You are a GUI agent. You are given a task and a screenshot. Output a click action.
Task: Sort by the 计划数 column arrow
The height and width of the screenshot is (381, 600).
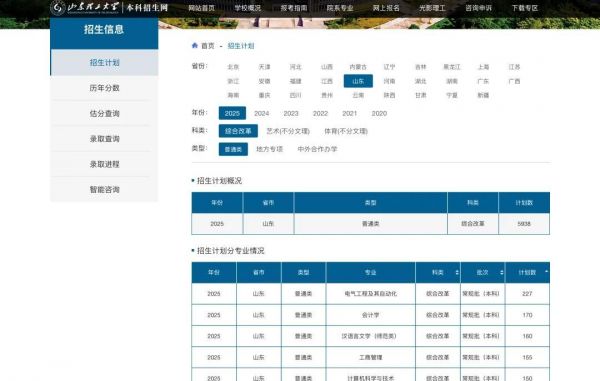(546, 272)
